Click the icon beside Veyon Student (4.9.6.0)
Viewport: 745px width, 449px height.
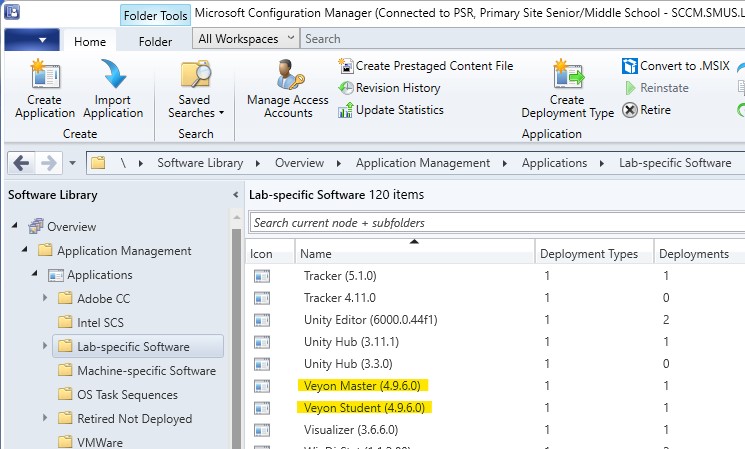coord(262,408)
